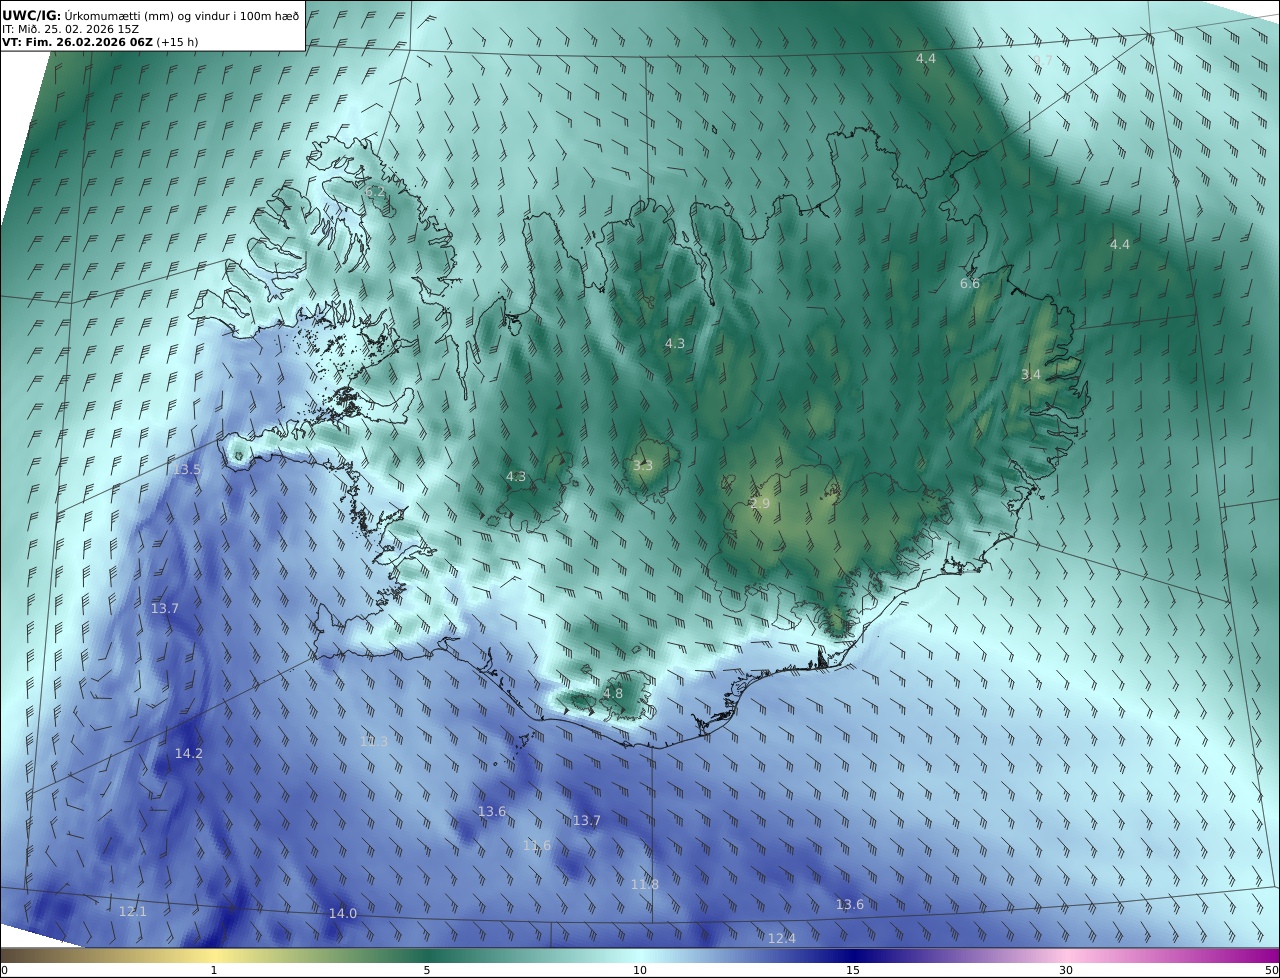Select the 12.1 value in the bottom-left sea
The height and width of the screenshot is (978, 1280).
133,912
